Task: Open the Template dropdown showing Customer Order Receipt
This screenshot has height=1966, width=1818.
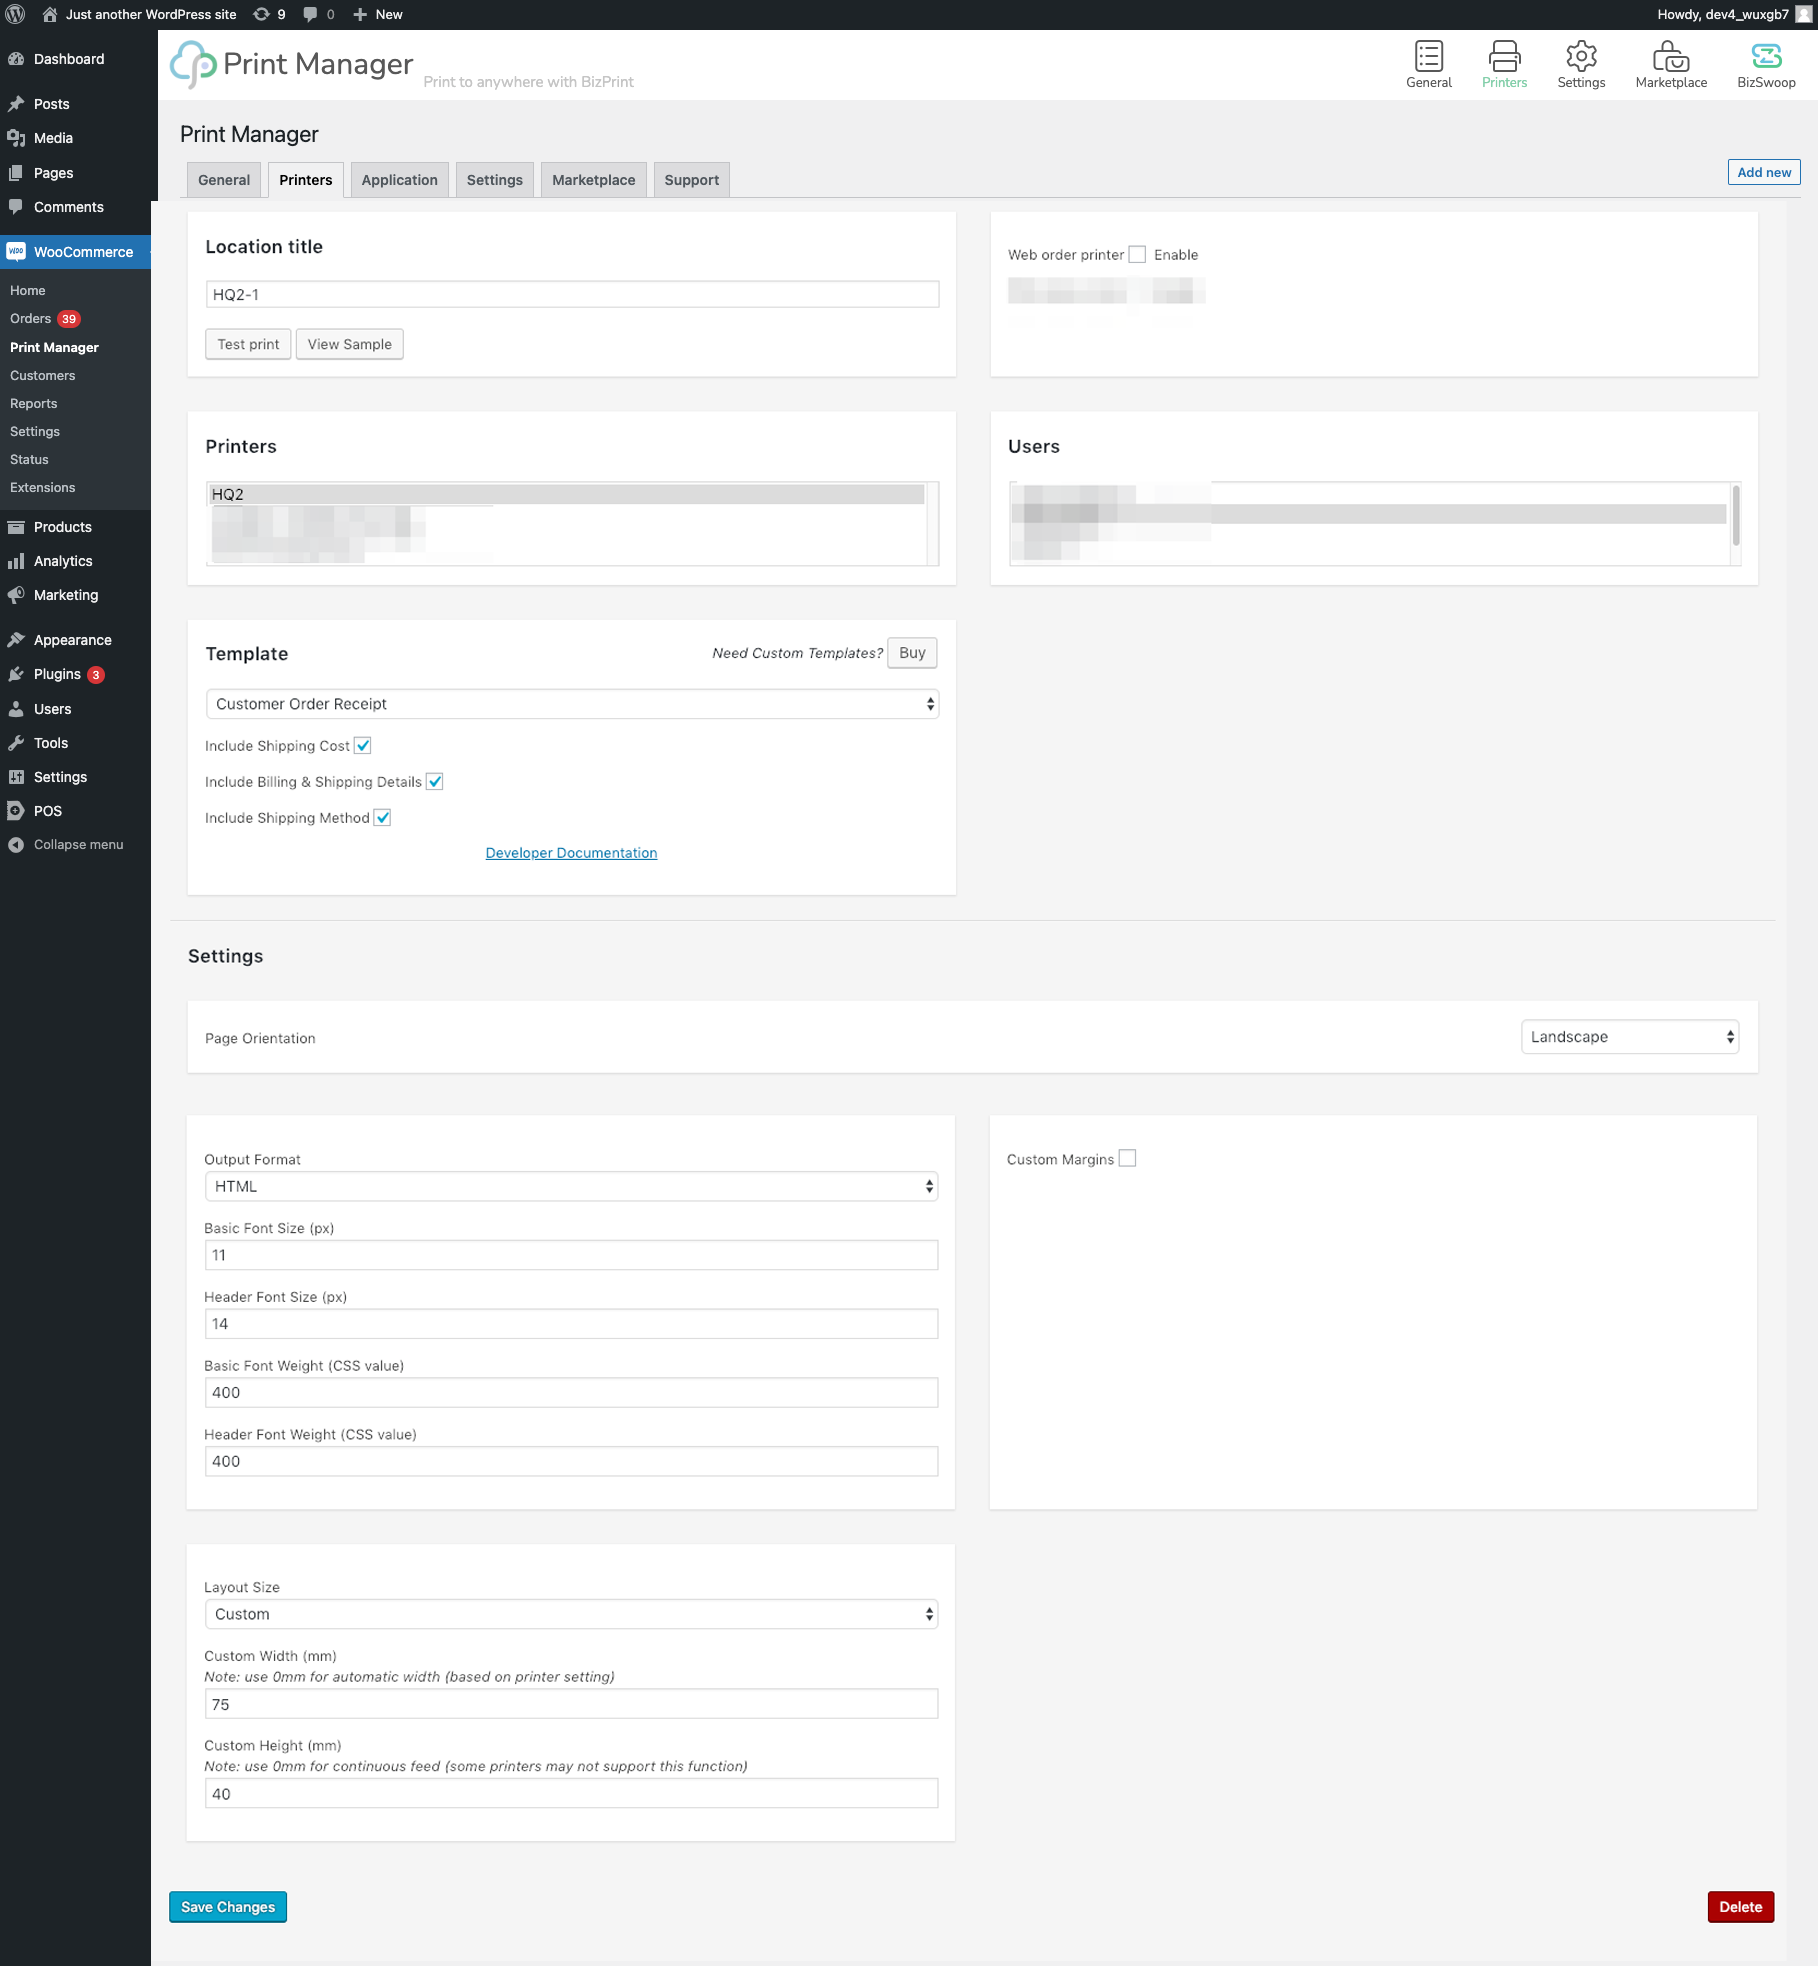Action: [572, 704]
